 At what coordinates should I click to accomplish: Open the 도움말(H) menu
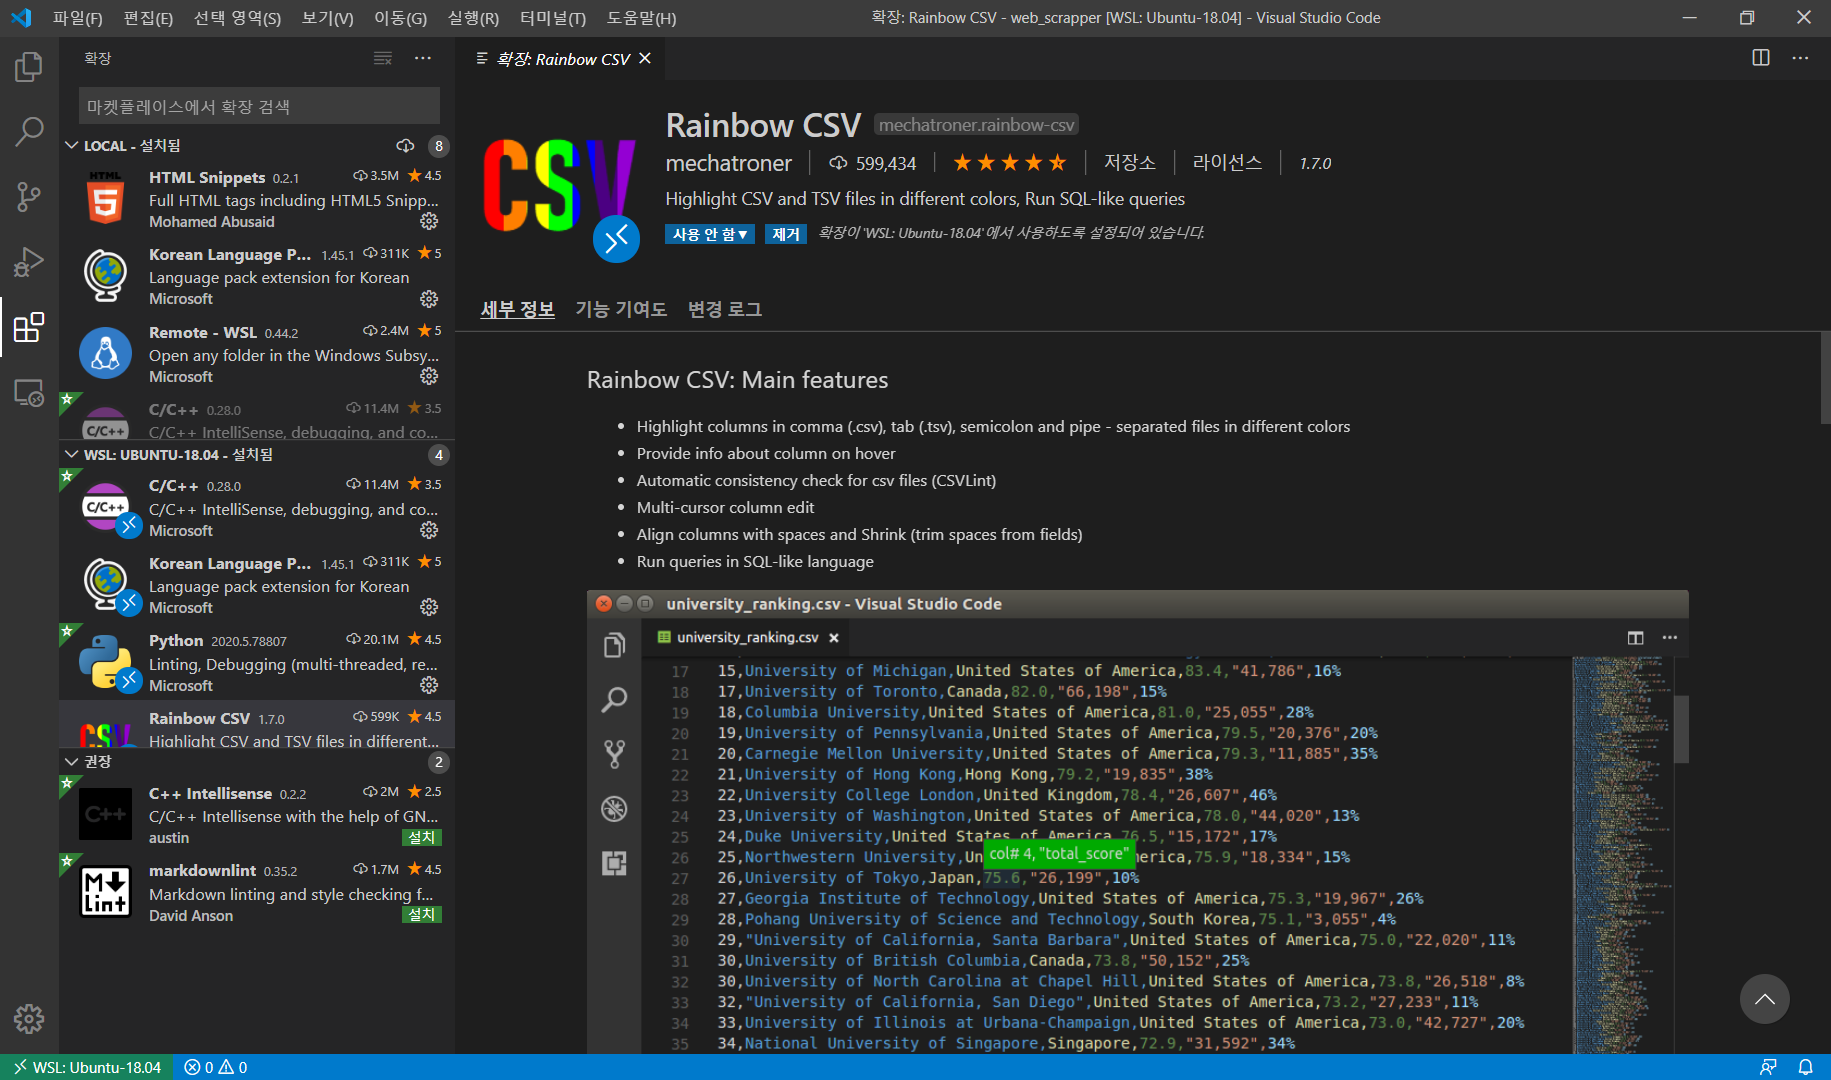pos(641,18)
